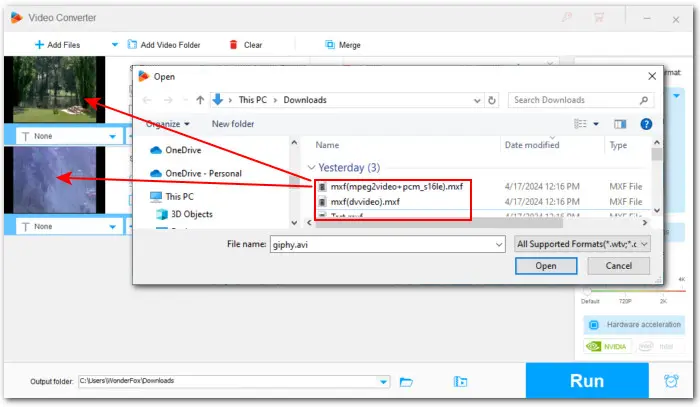Screen dimensions: 700x407
Task: Select the mxf(dvvideo).mxf file
Action: point(365,202)
